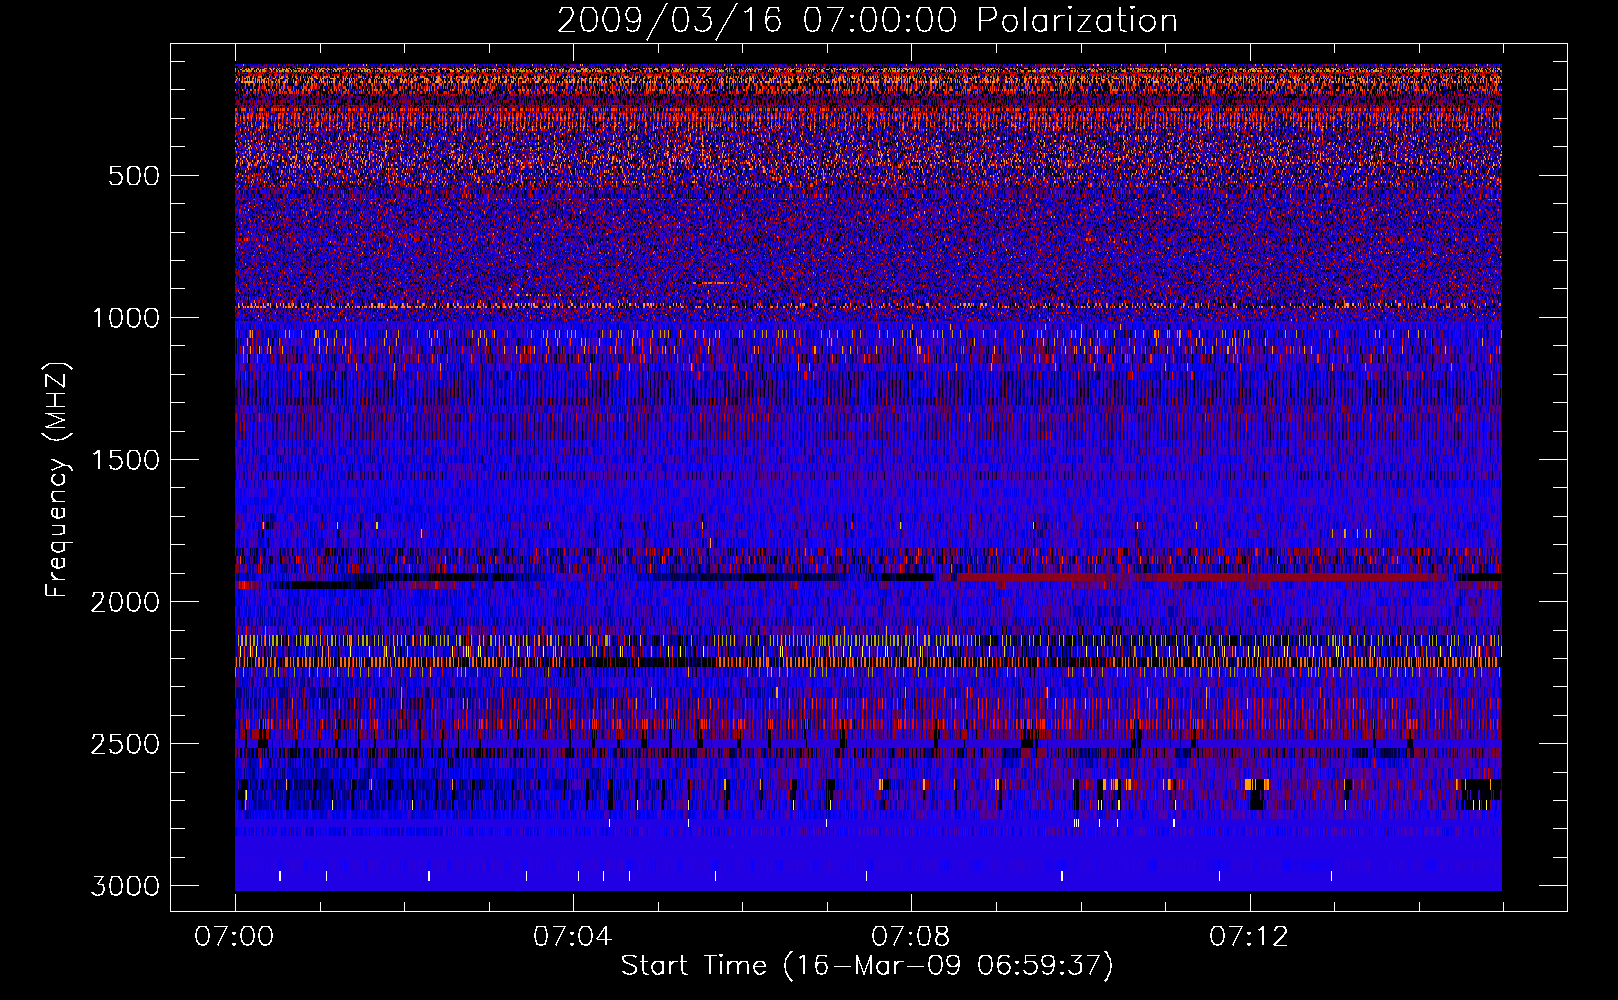Click the yellow-striped band near 2200 MHz
Screen dimensions: 1618x1000
coord(868,661)
